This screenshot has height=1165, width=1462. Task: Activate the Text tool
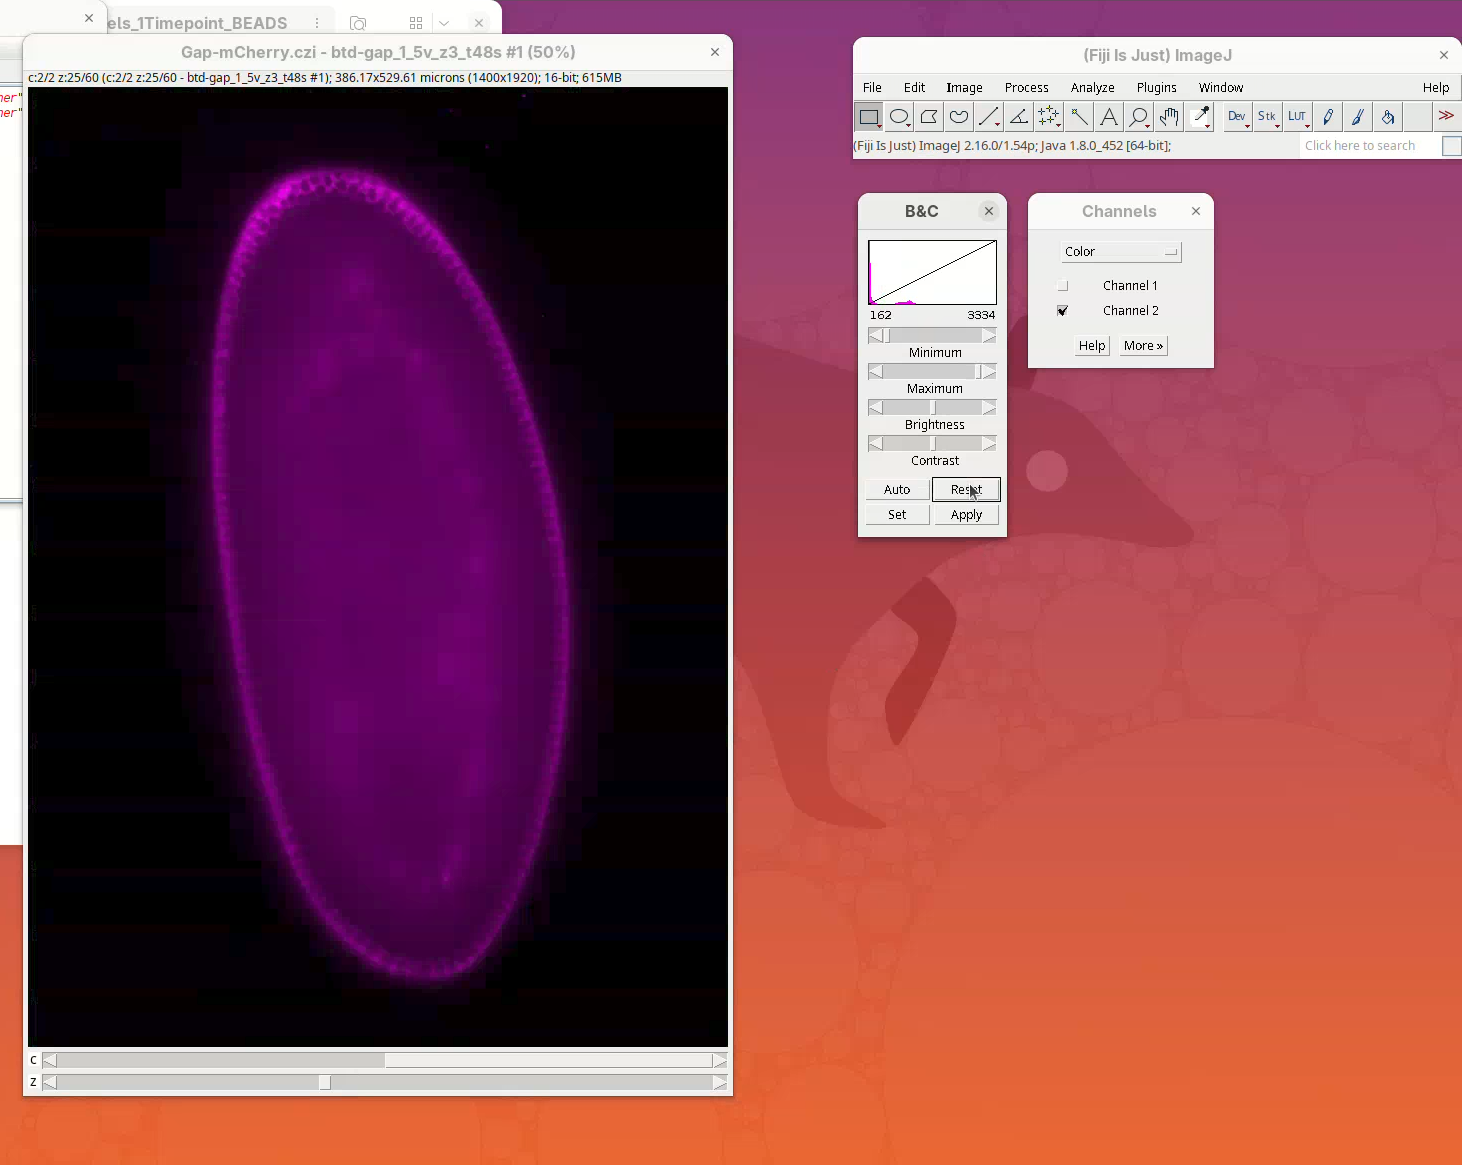coord(1109,117)
